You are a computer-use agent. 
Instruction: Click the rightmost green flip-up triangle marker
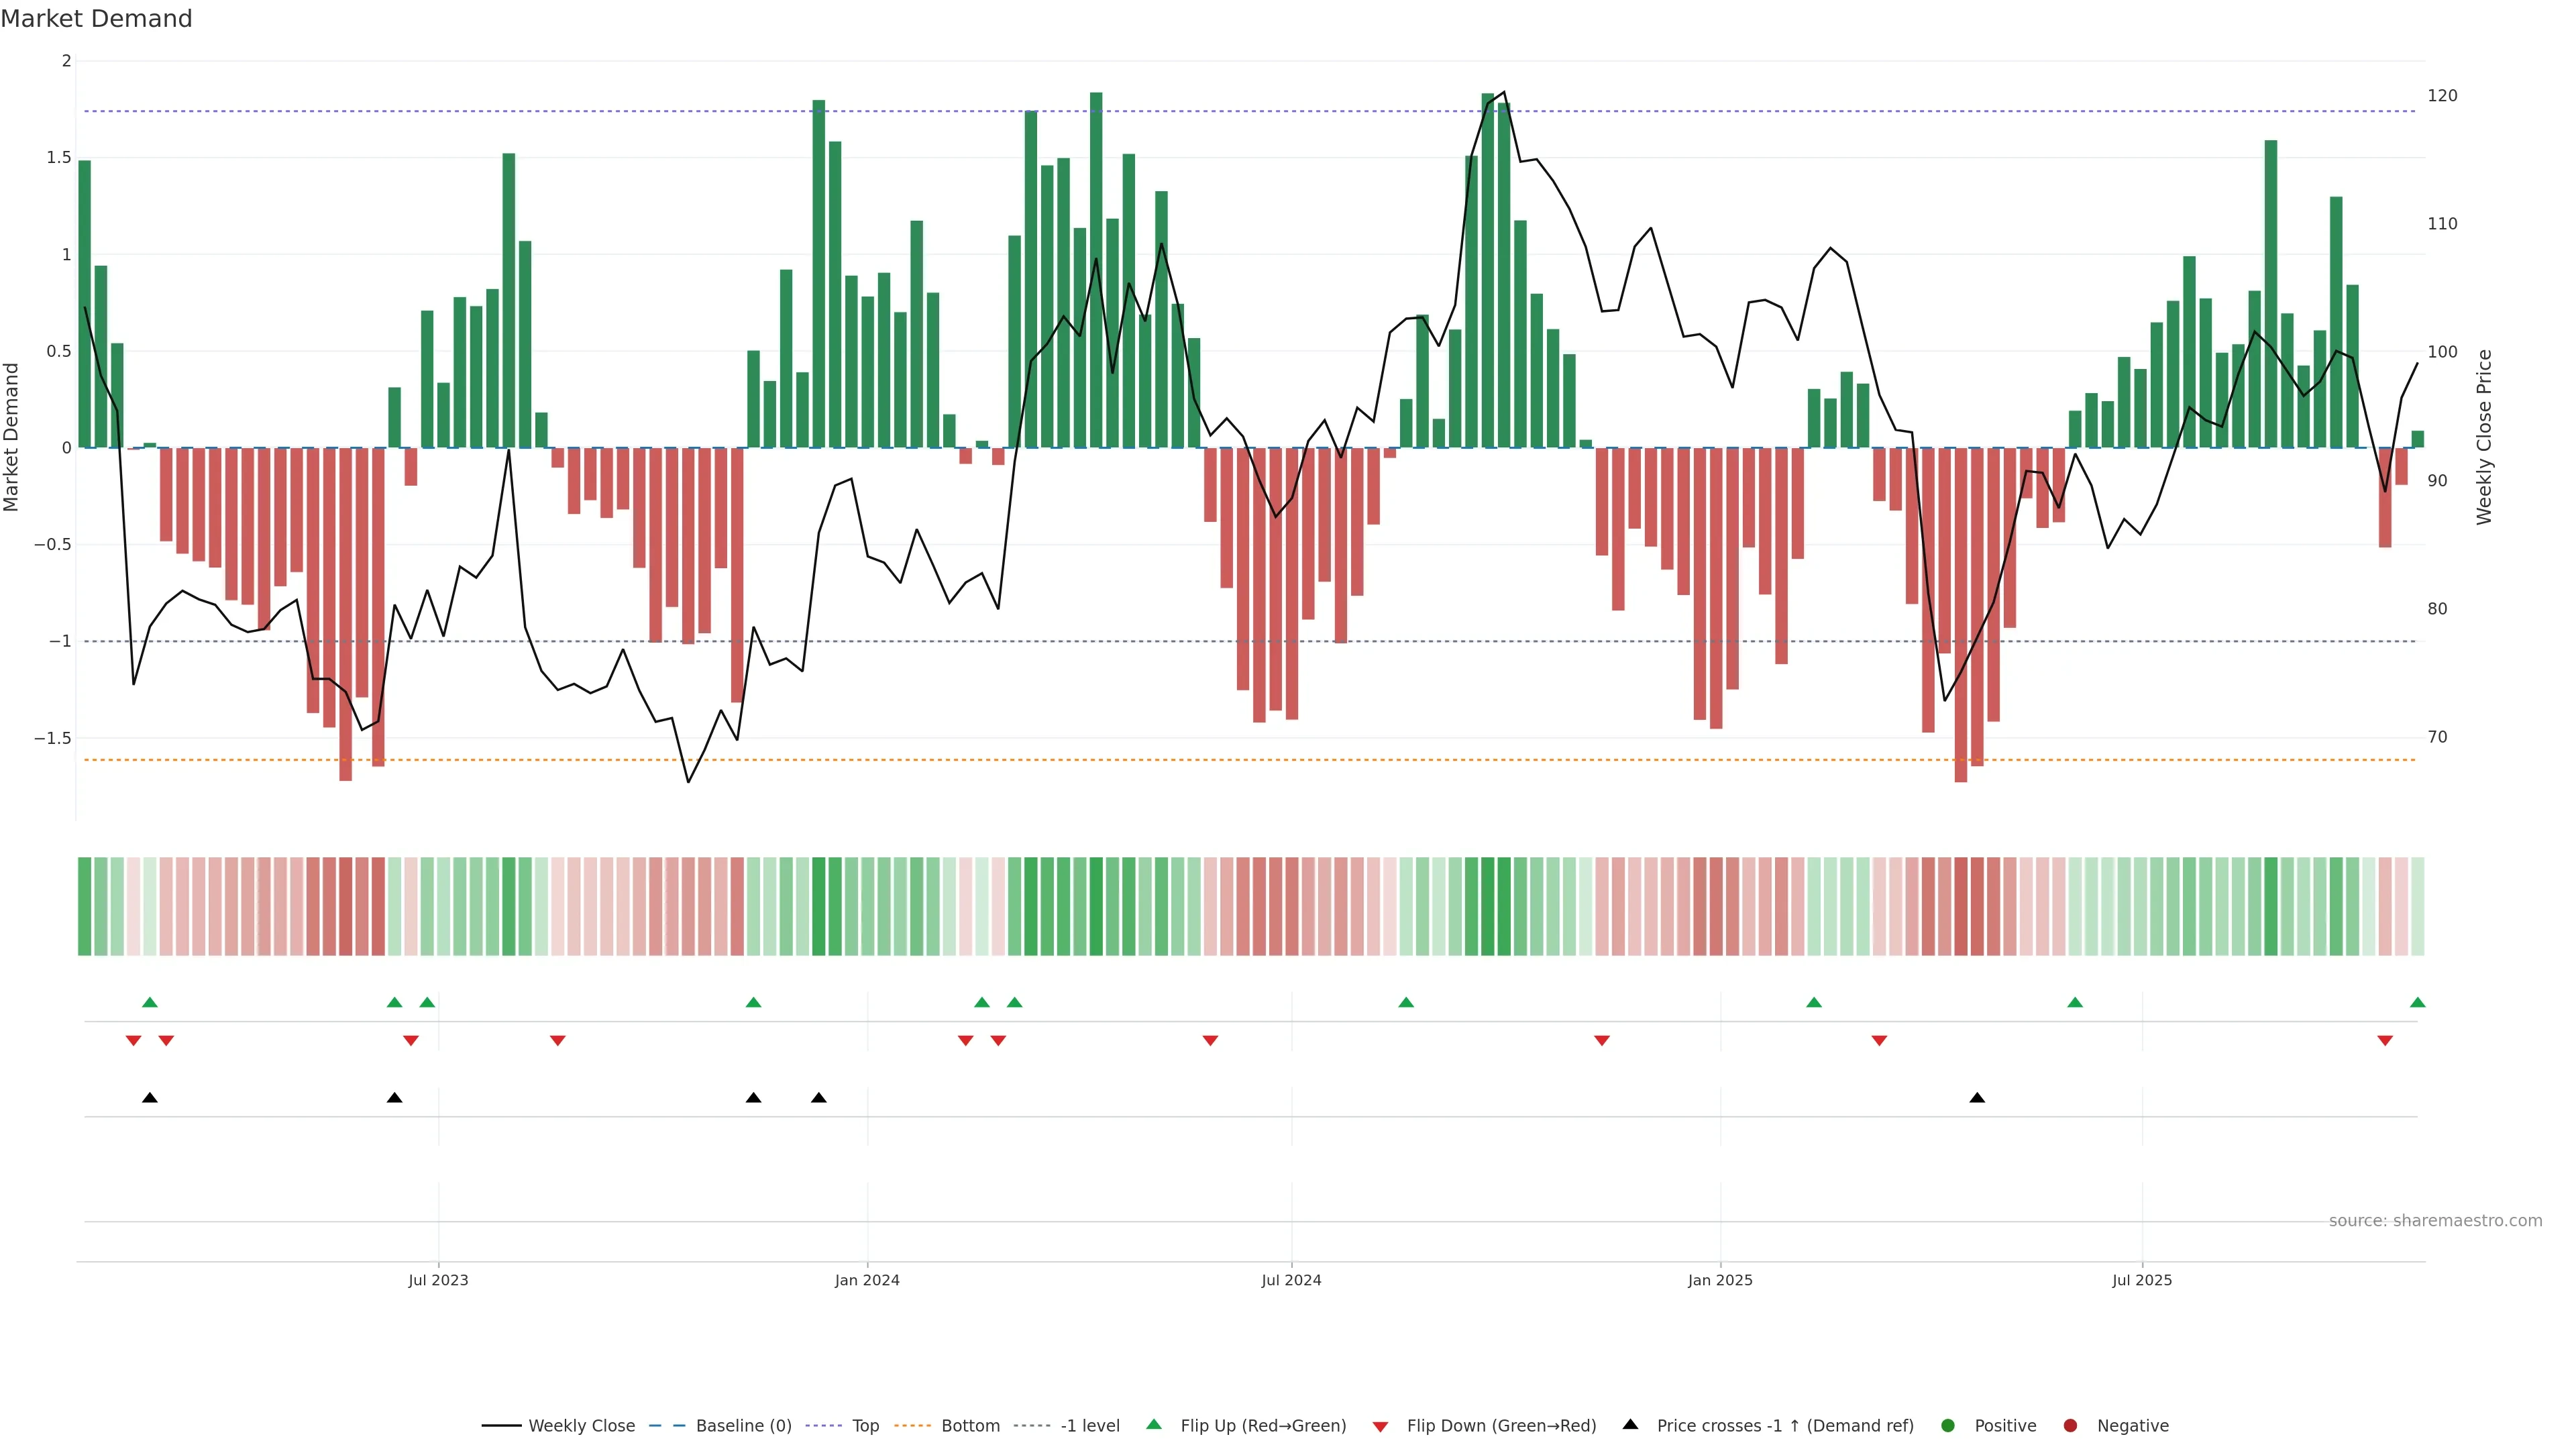pos(2417,1002)
